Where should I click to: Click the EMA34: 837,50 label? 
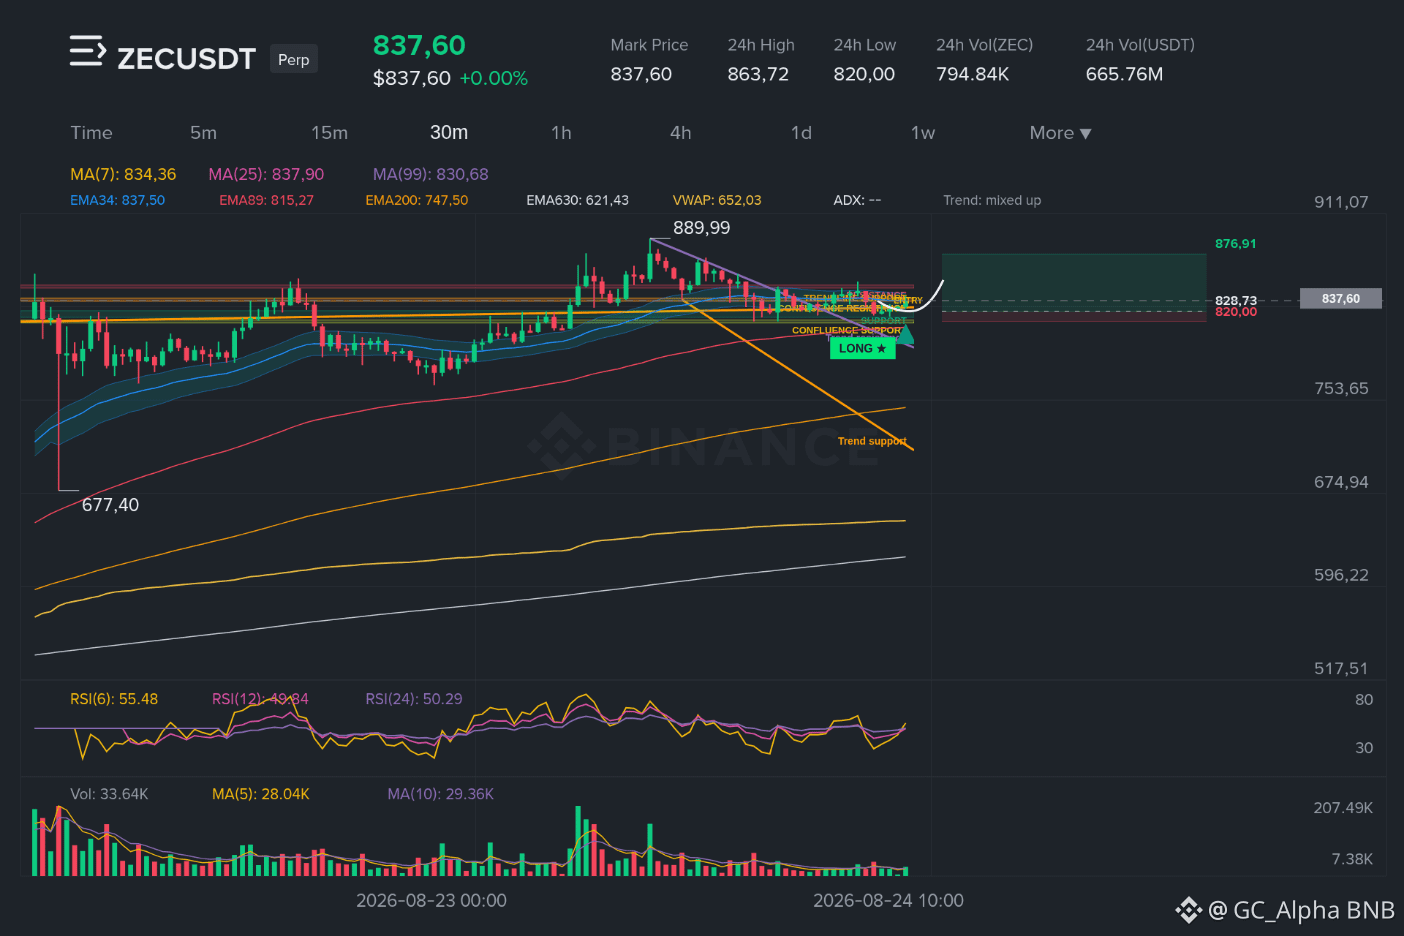tap(117, 200)
